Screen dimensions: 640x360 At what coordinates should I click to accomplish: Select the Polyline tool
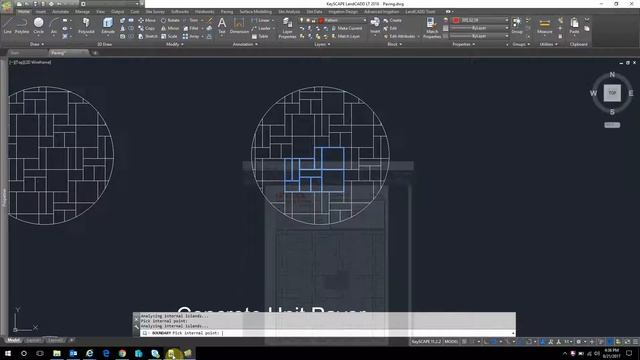pos(22,25)
